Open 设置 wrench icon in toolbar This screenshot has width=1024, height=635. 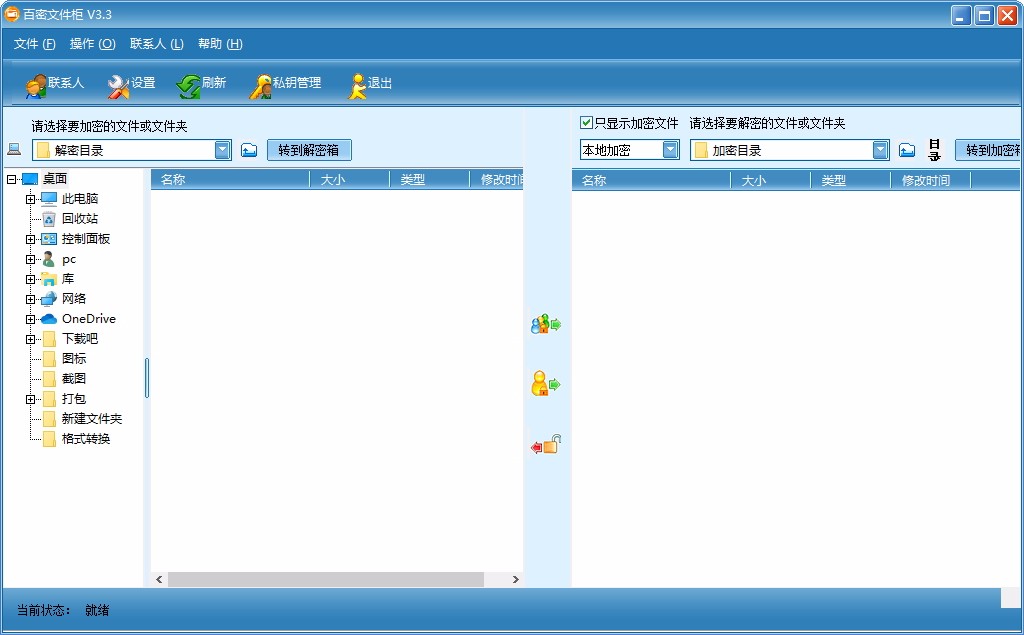pyautogui.click(x=118, y=86)
